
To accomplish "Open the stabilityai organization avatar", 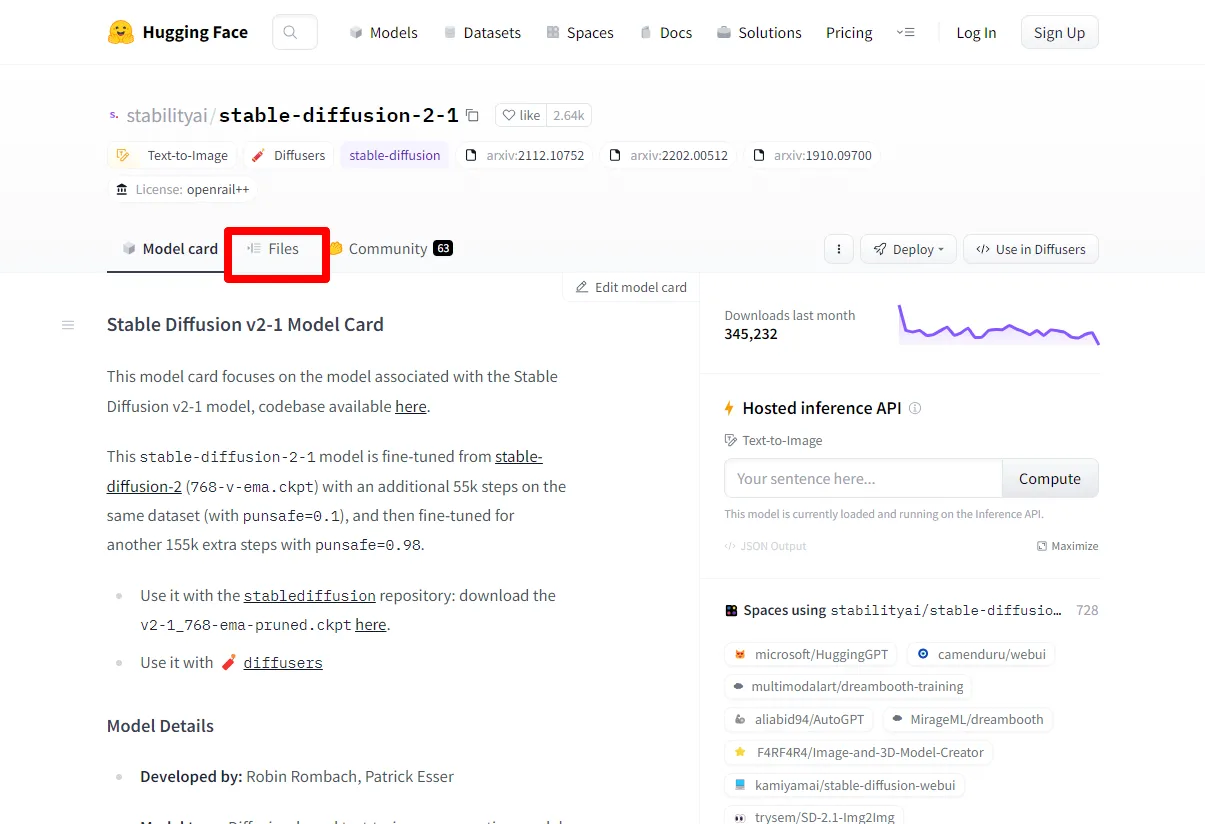I will (114, 115).
